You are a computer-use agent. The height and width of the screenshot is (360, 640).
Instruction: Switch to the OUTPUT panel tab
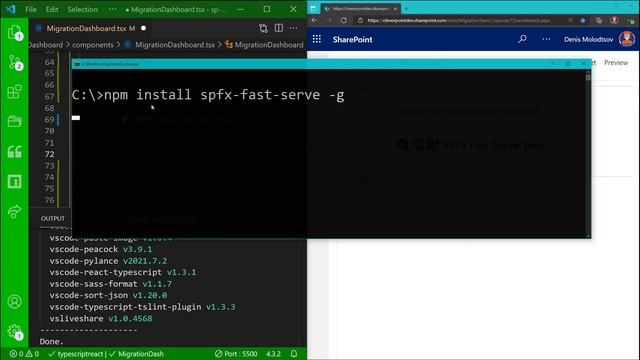point(53,218)
